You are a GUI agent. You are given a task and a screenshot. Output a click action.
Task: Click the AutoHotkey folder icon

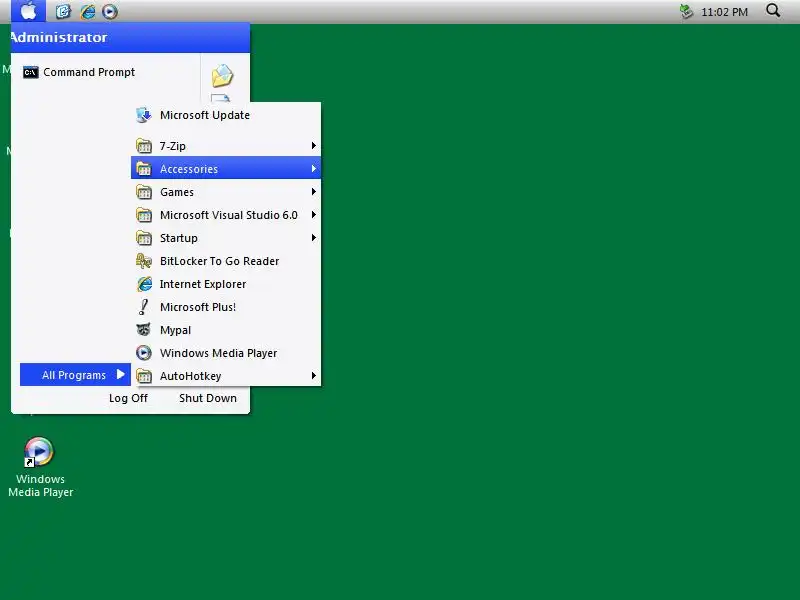(144, 376)
